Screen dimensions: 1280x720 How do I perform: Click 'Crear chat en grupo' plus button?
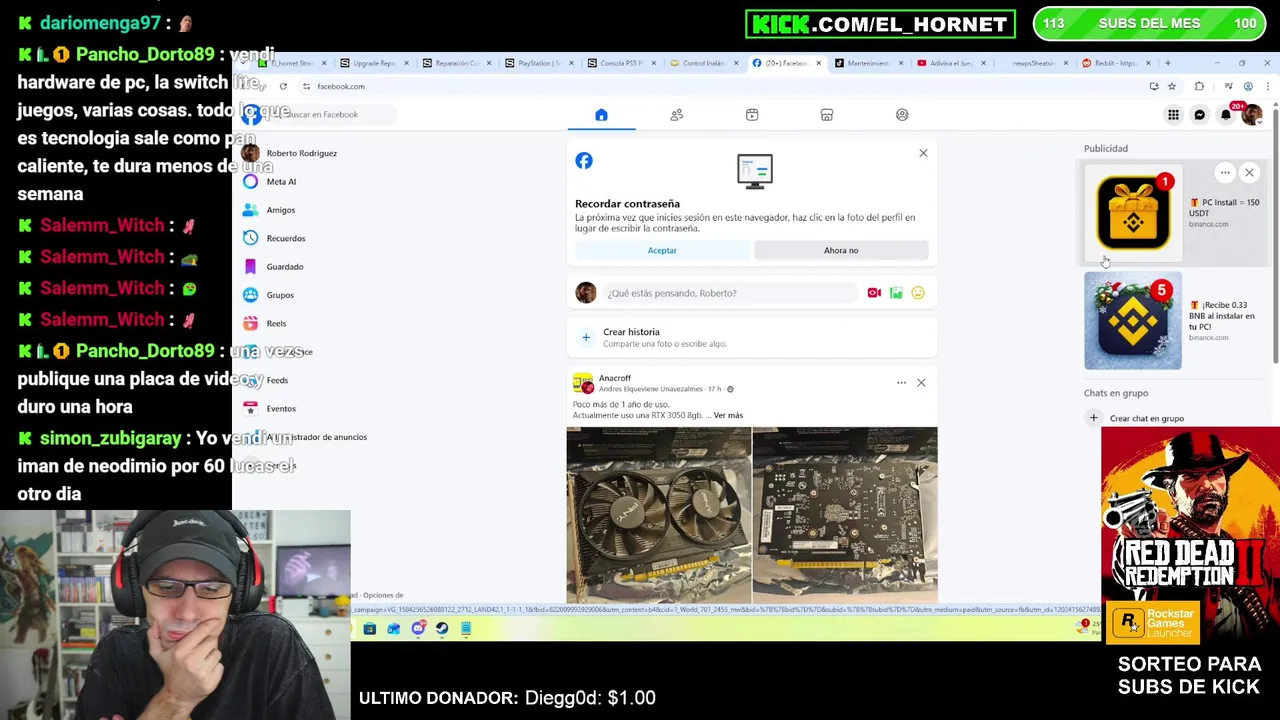[x=1094, y=418]
